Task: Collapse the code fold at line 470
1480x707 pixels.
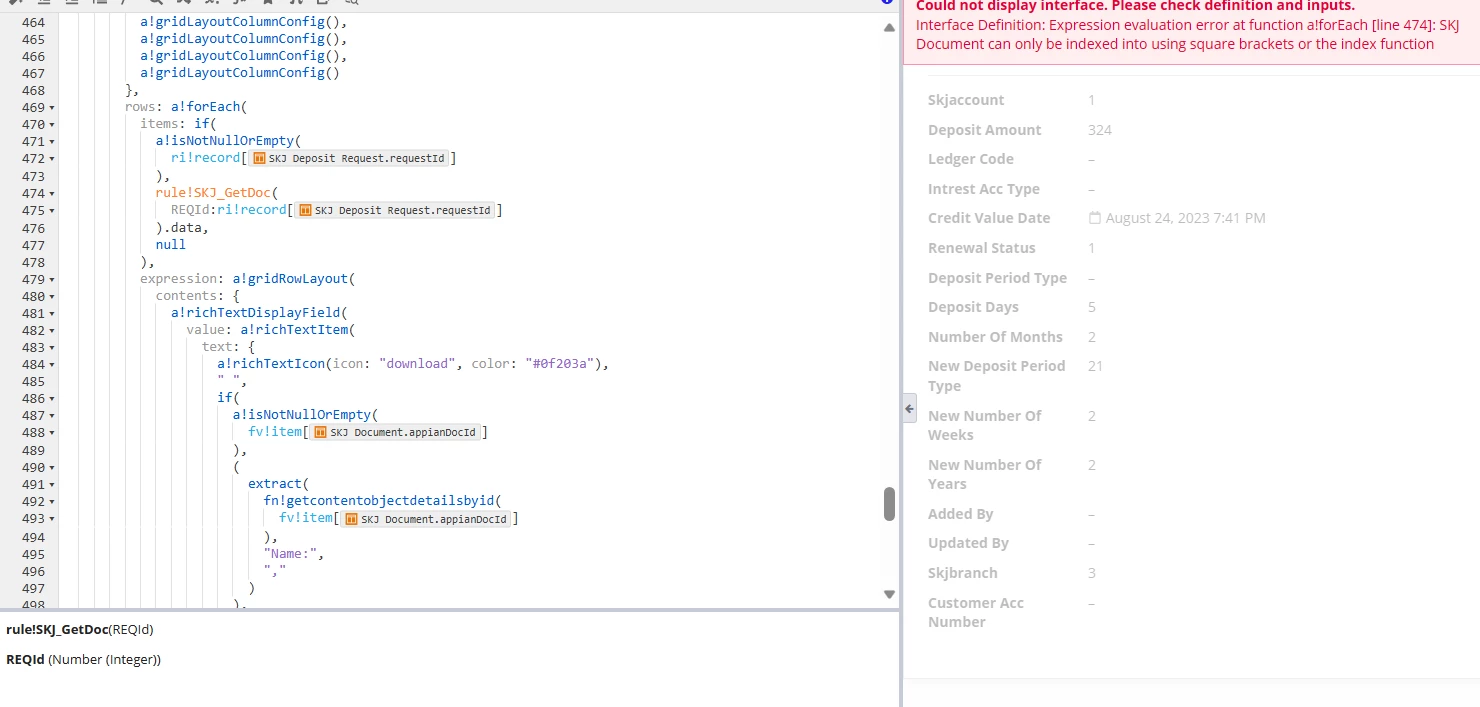Action: 51,124
